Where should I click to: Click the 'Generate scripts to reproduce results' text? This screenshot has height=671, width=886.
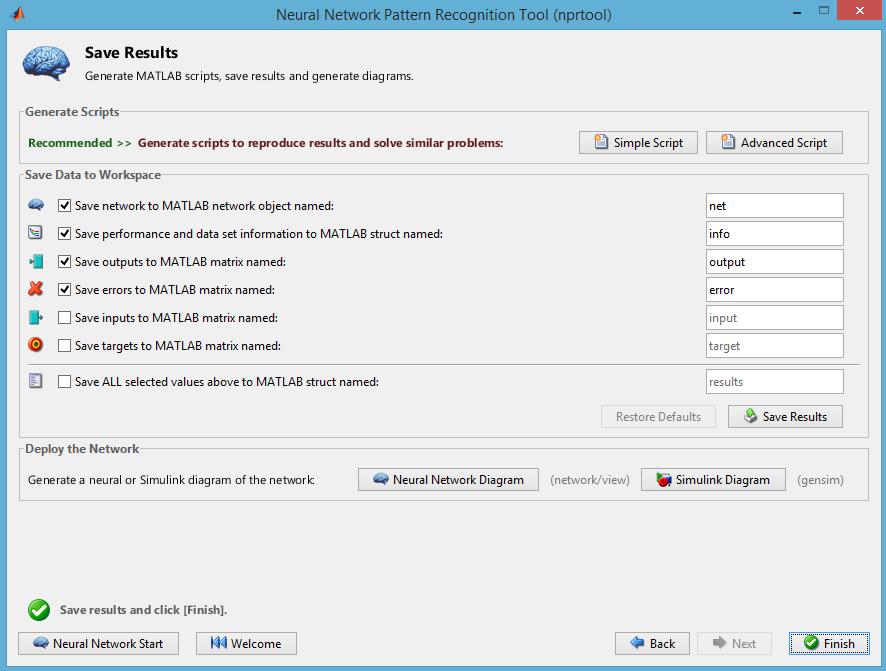(x=320, y=143)
